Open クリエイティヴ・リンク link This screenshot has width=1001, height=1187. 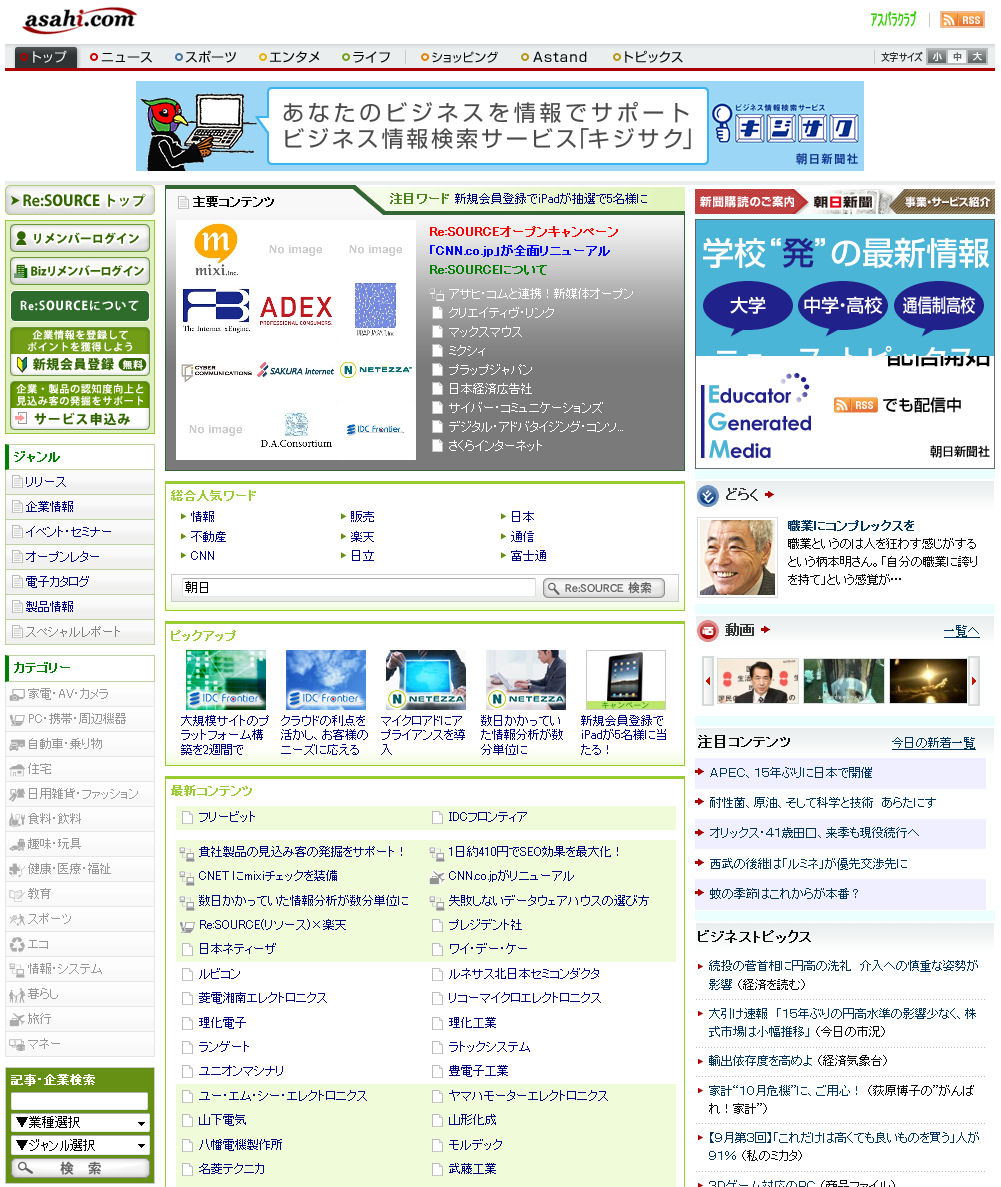(501, 313)
